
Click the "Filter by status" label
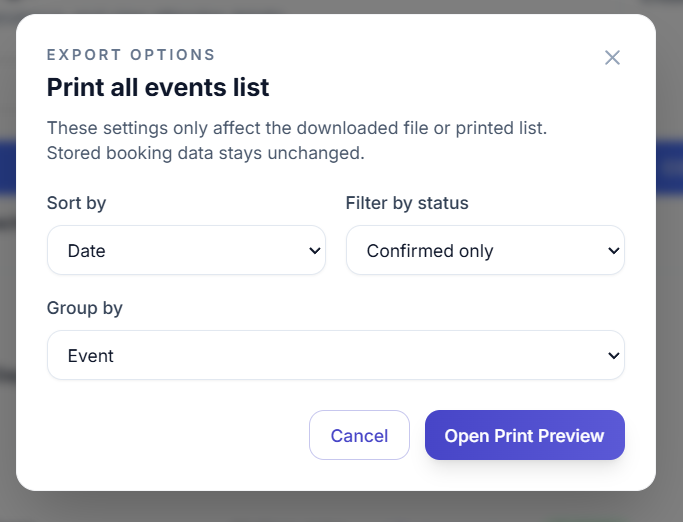pos(407,203)
